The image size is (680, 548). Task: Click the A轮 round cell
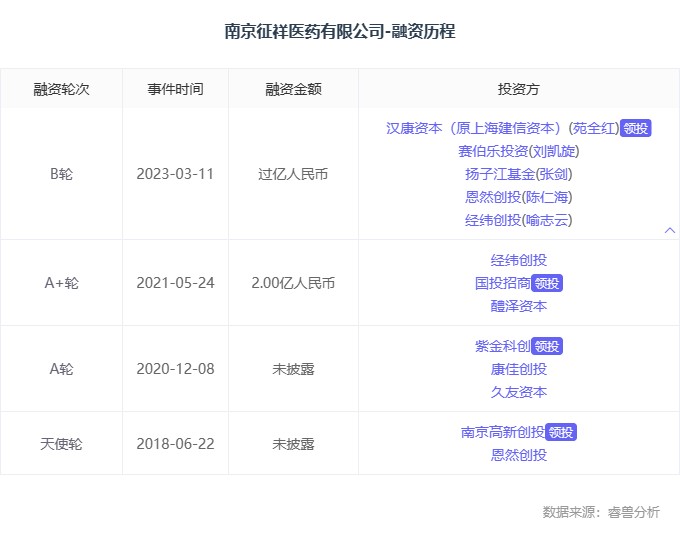[x=62, y=369]
